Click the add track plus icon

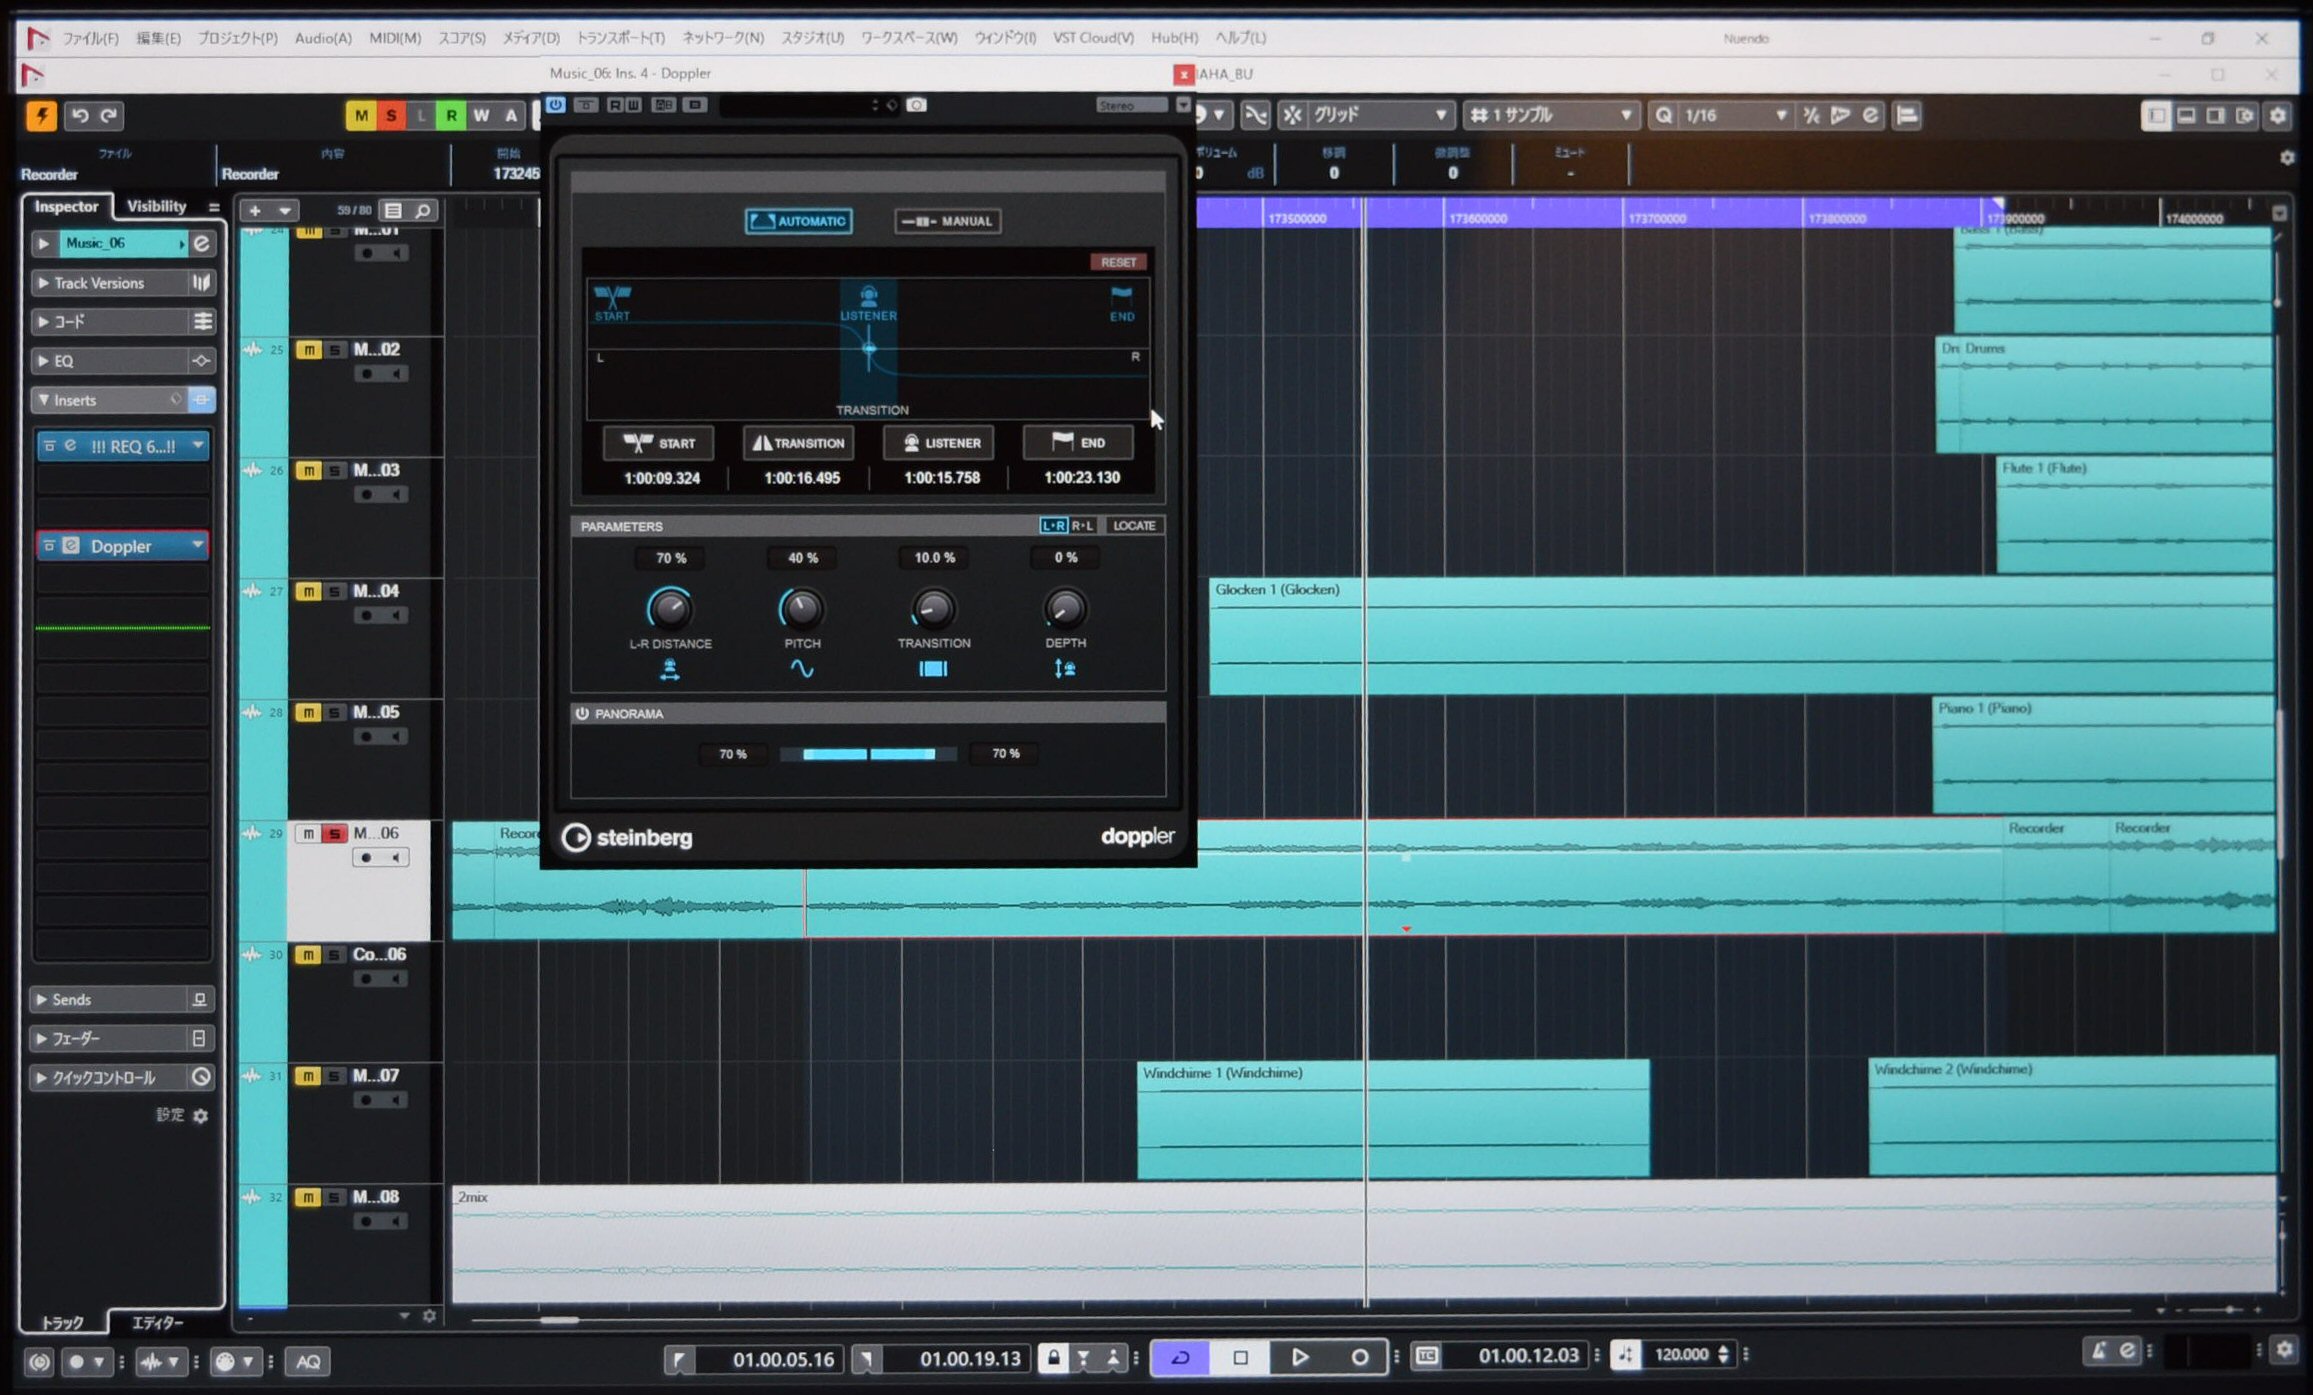pos(255,211)
